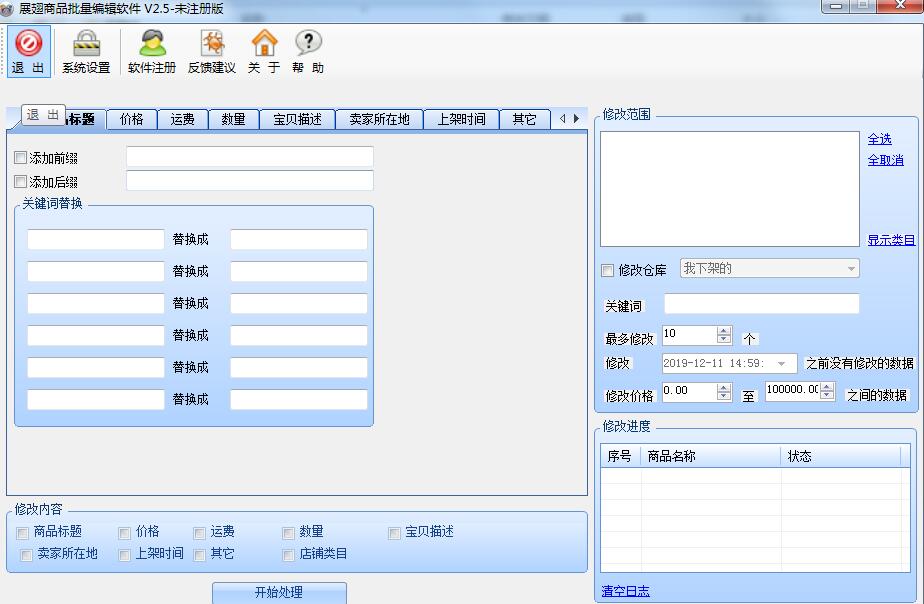Click 清空日志 to clear the log
This screenshot has height=604, width=924.
pyautogui.click(x=624, y=591)
